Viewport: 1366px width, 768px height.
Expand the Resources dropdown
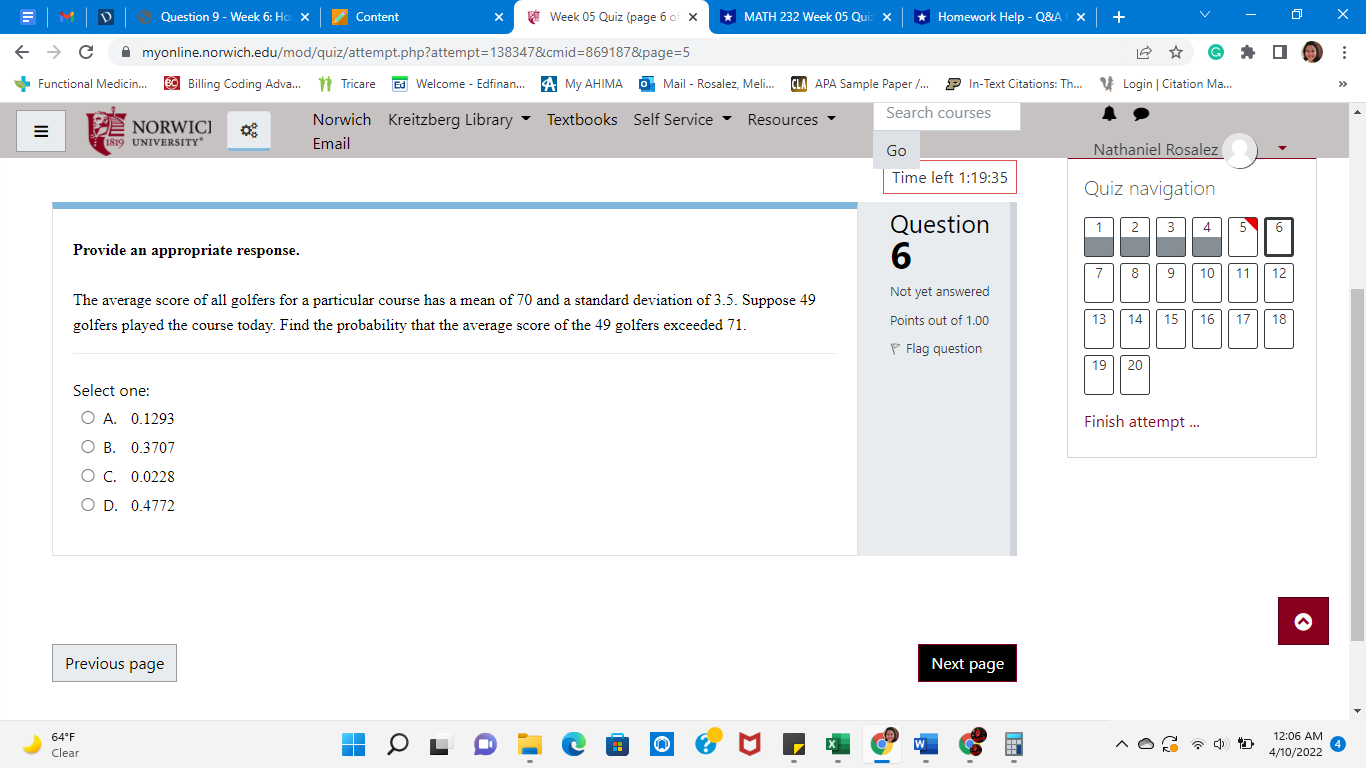tap(791, 119)
